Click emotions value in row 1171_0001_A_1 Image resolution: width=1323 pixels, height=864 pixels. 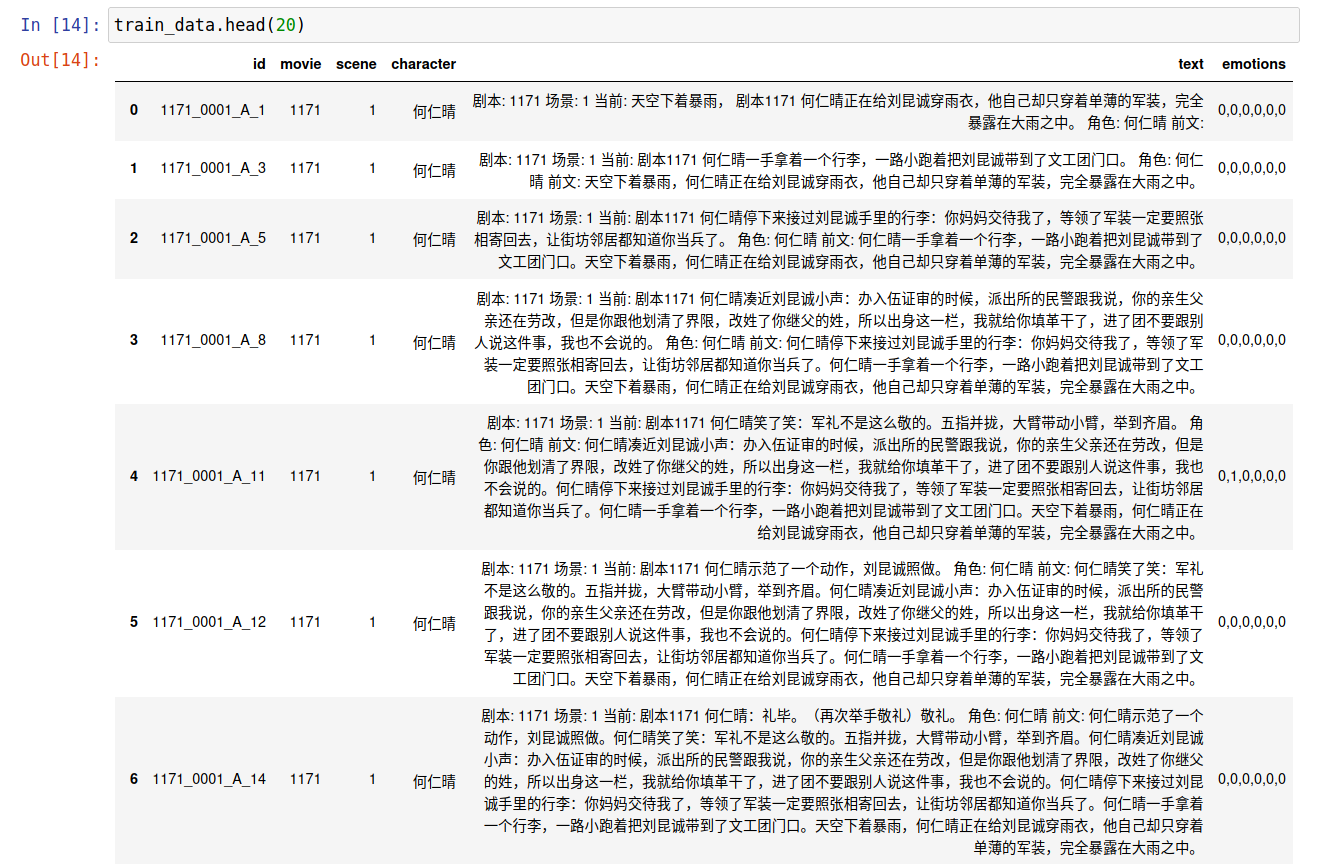coord(1252,111)
